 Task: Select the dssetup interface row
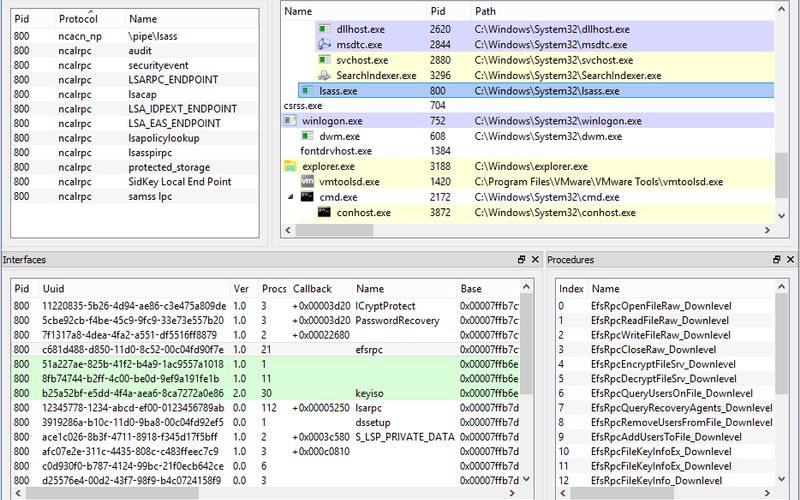point(265,422)
